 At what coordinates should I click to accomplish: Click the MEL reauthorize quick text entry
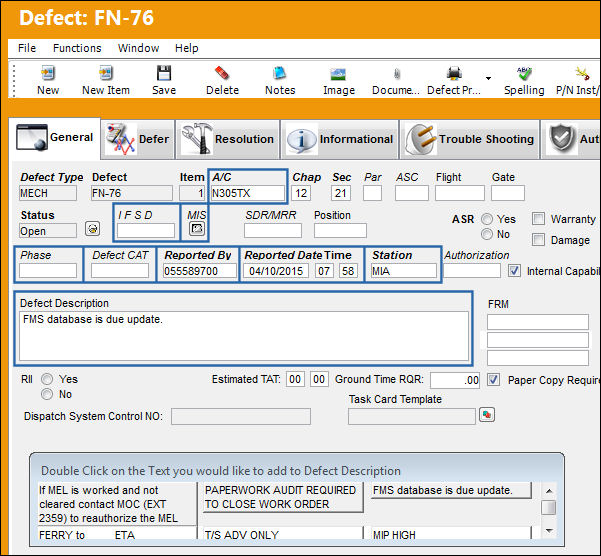point(116,504)
